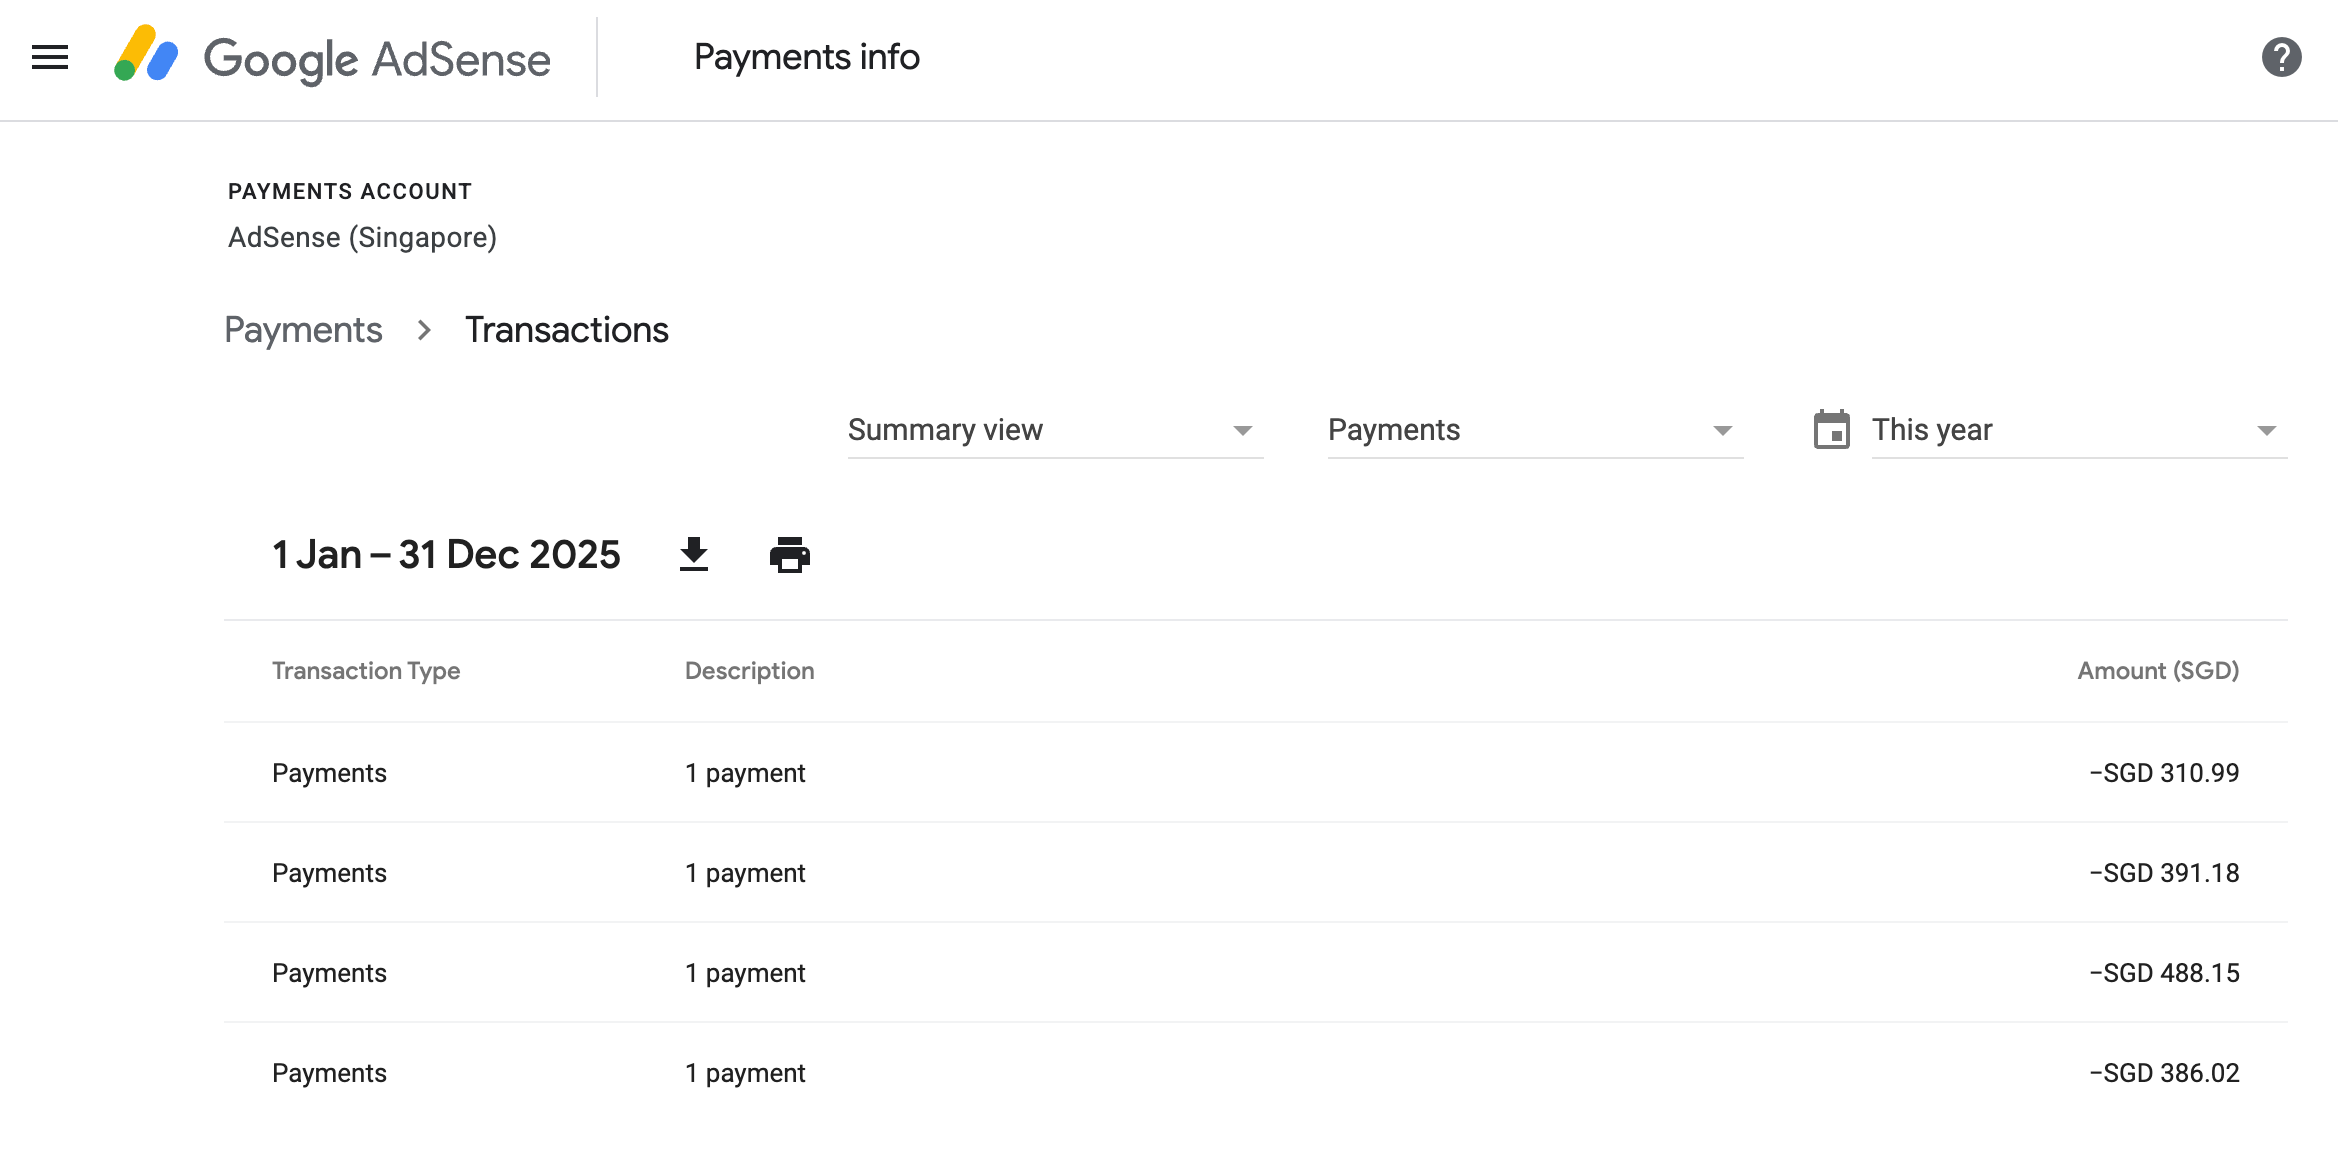Image resolution: width=2338 pixels, height=1164 pixels.
Task: Click the Payments info page title
Action: [806, 58]
